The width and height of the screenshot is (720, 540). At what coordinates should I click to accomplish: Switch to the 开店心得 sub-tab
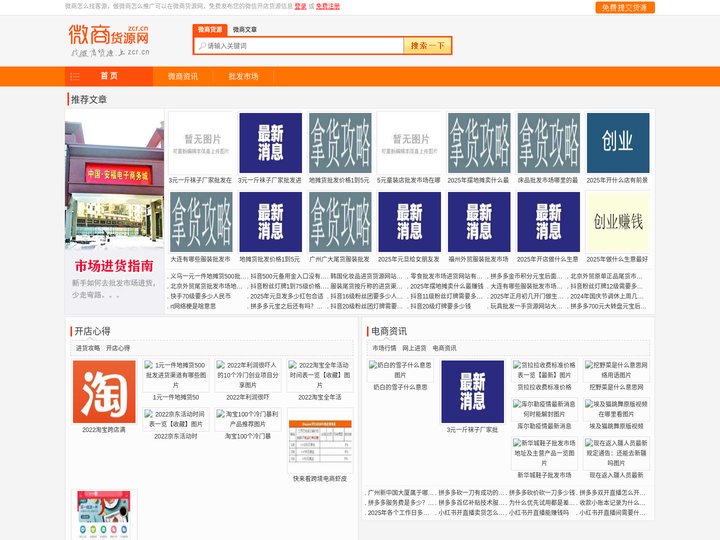pos(118,348)
